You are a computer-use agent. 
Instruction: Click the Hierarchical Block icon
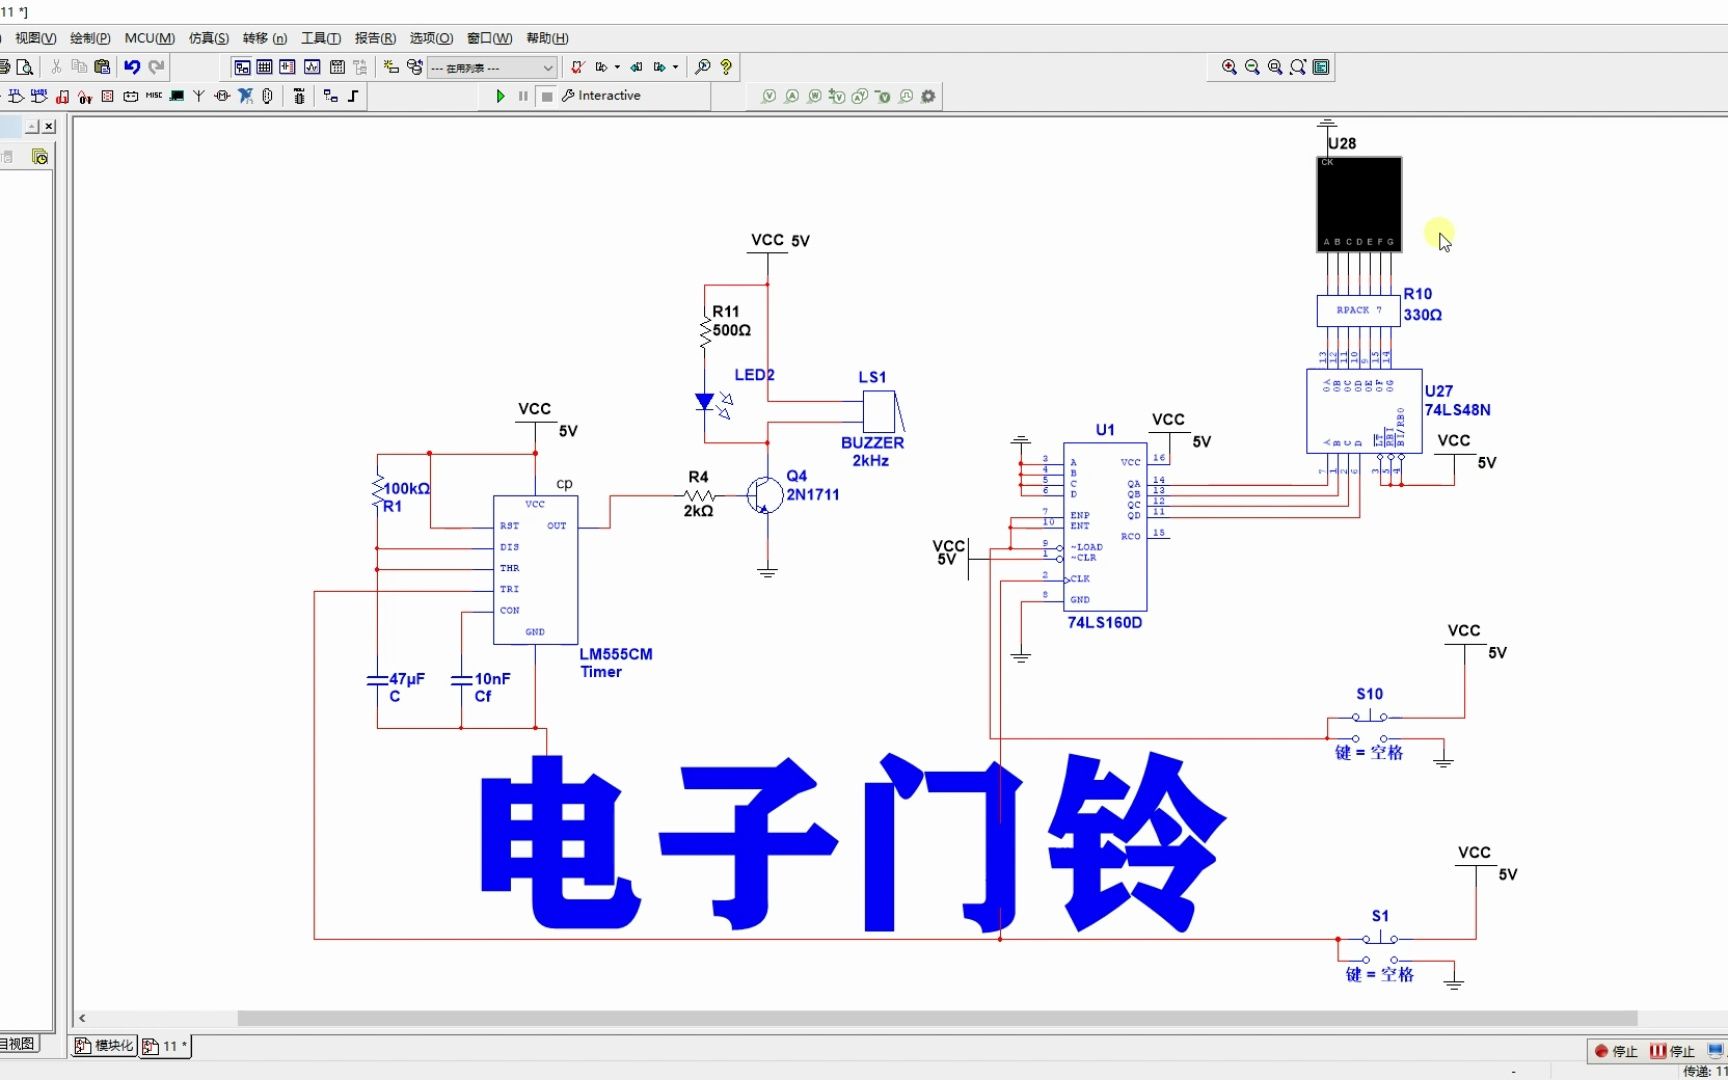coord(331,96)
